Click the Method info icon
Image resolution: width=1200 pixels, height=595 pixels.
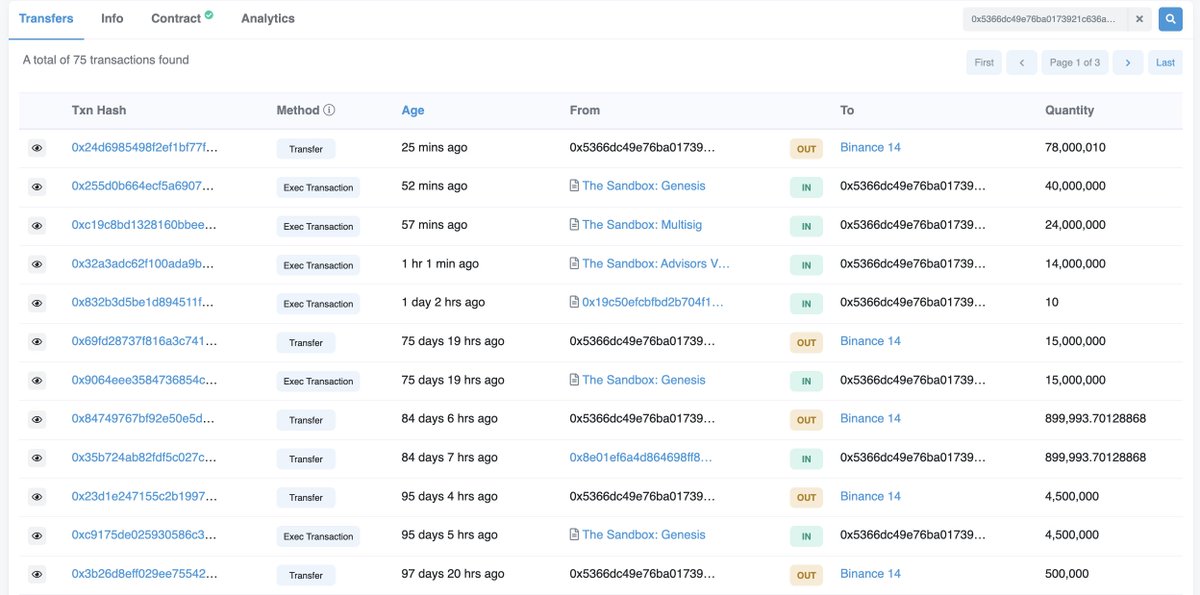(329, 110)
